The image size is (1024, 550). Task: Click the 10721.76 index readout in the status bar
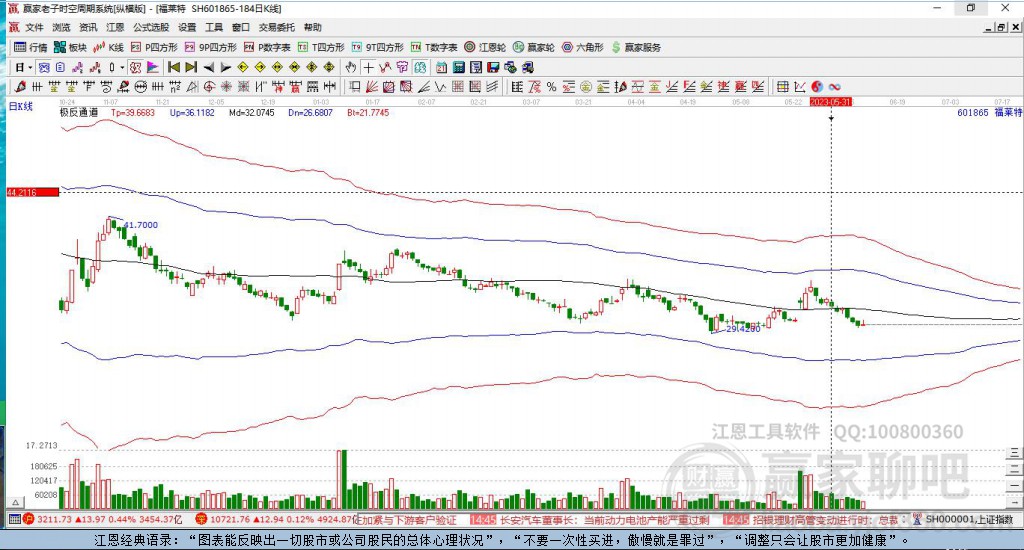pyautogui.click(x=229, y=519)
